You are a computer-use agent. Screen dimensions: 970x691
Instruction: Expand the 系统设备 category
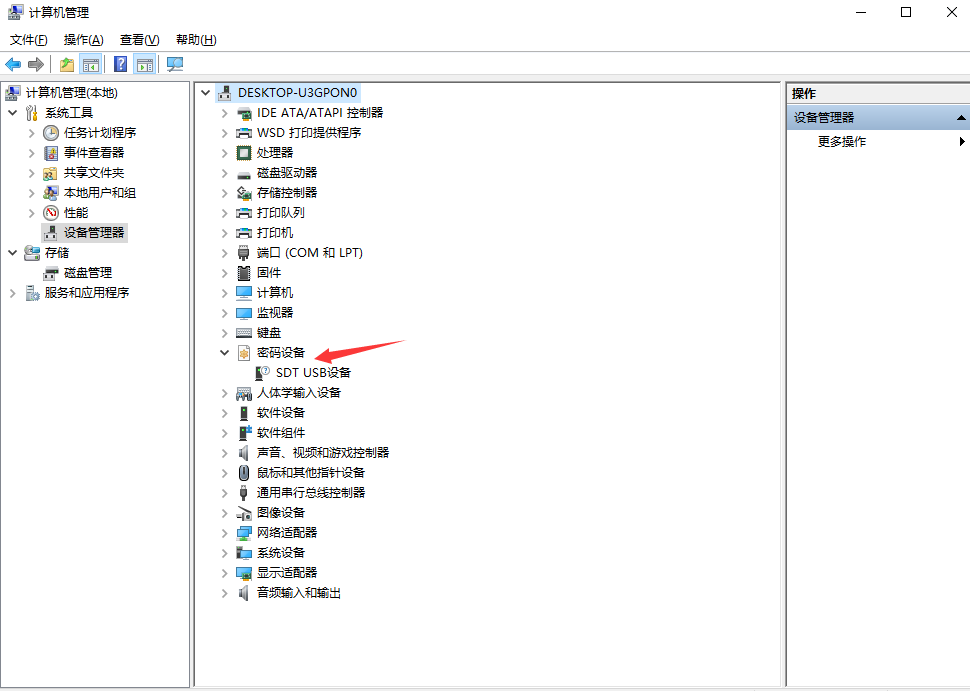pos(225,553)
